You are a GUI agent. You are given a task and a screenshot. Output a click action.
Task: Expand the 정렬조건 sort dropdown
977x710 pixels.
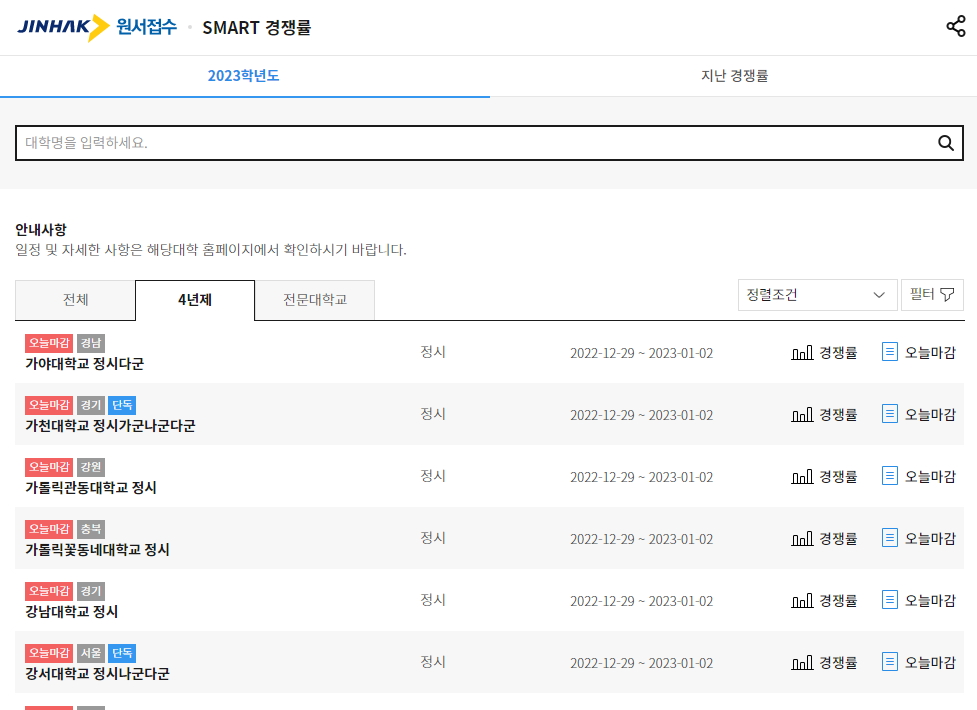[817, 295]
